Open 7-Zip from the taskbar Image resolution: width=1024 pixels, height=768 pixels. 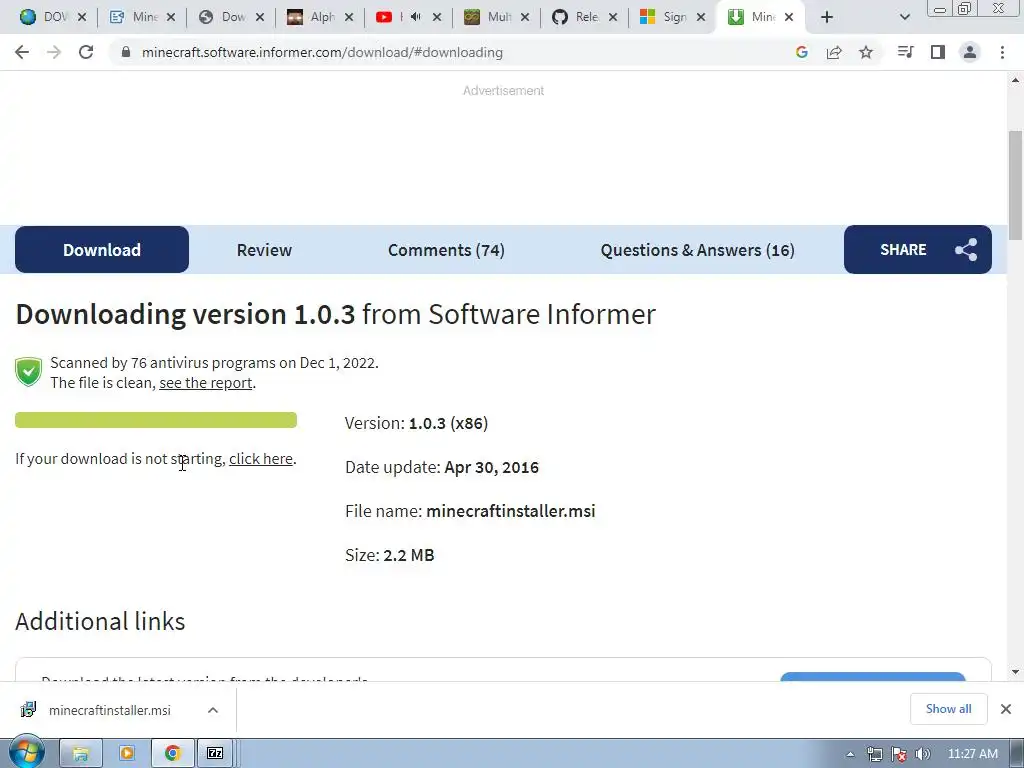point(216,754)
